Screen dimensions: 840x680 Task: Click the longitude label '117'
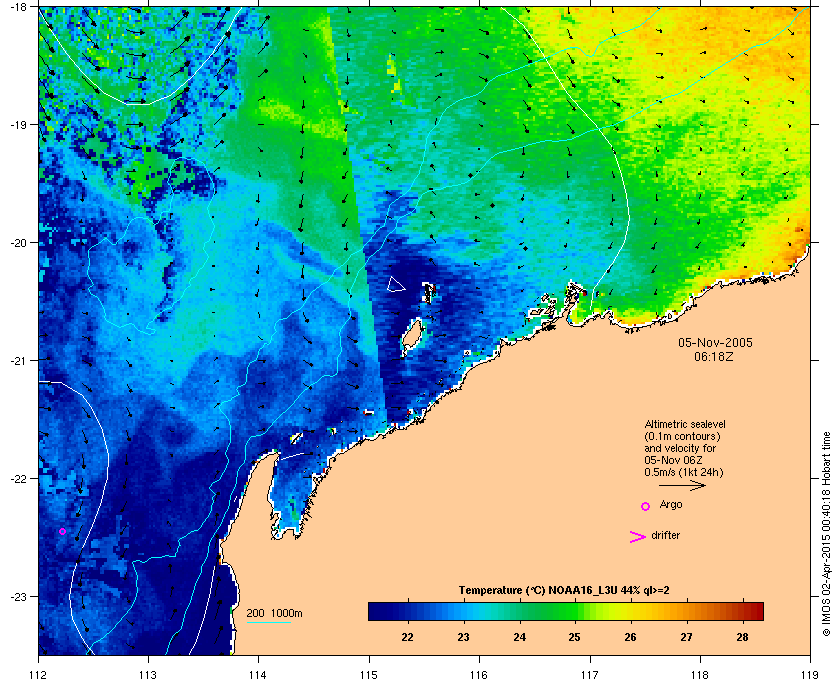tap(590, 675)
